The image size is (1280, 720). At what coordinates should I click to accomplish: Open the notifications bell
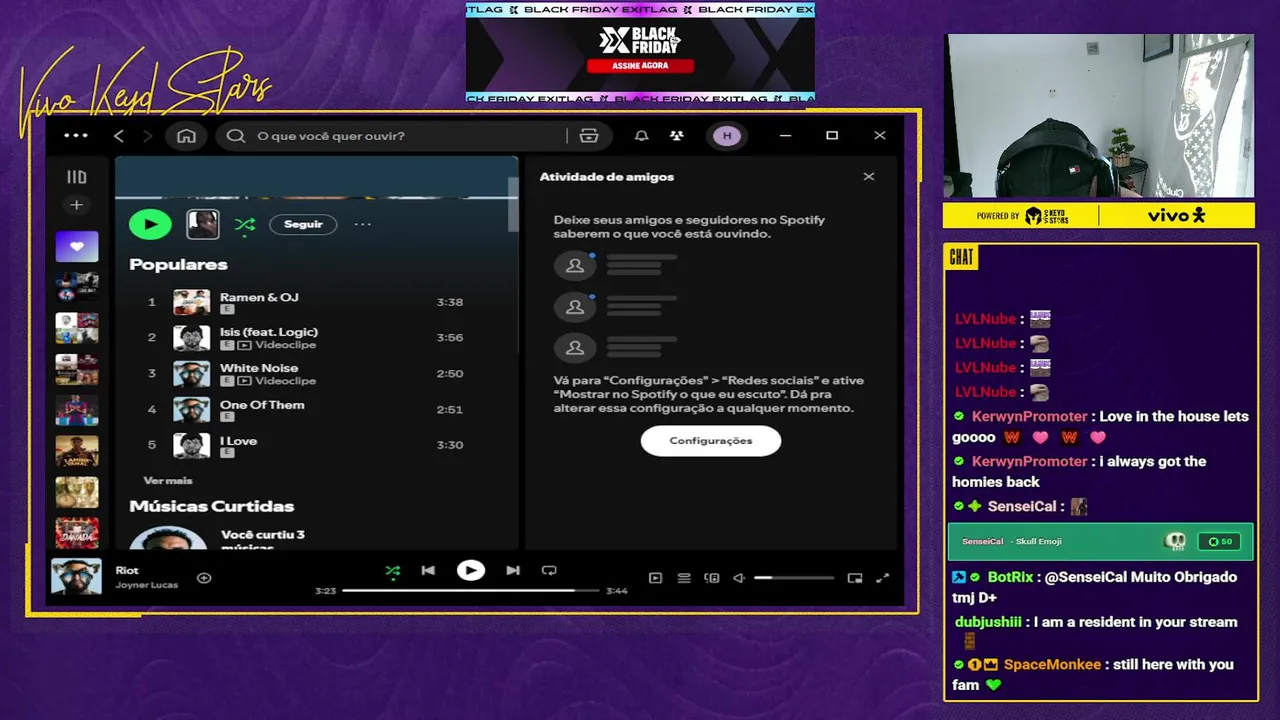point(642,136)
